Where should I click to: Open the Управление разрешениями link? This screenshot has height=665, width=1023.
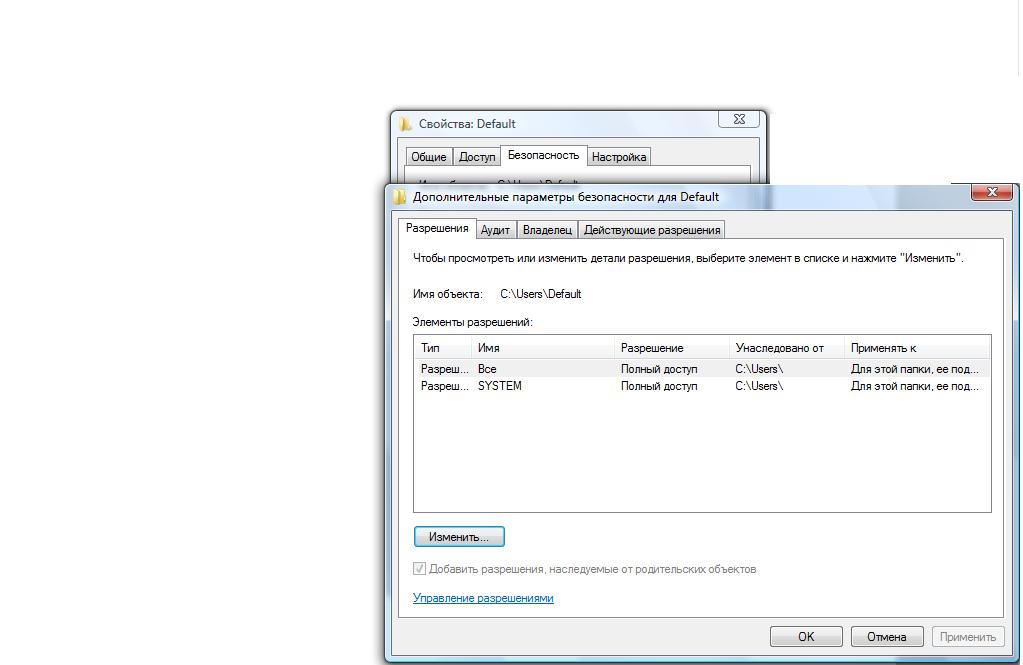(x=483, y=598)
